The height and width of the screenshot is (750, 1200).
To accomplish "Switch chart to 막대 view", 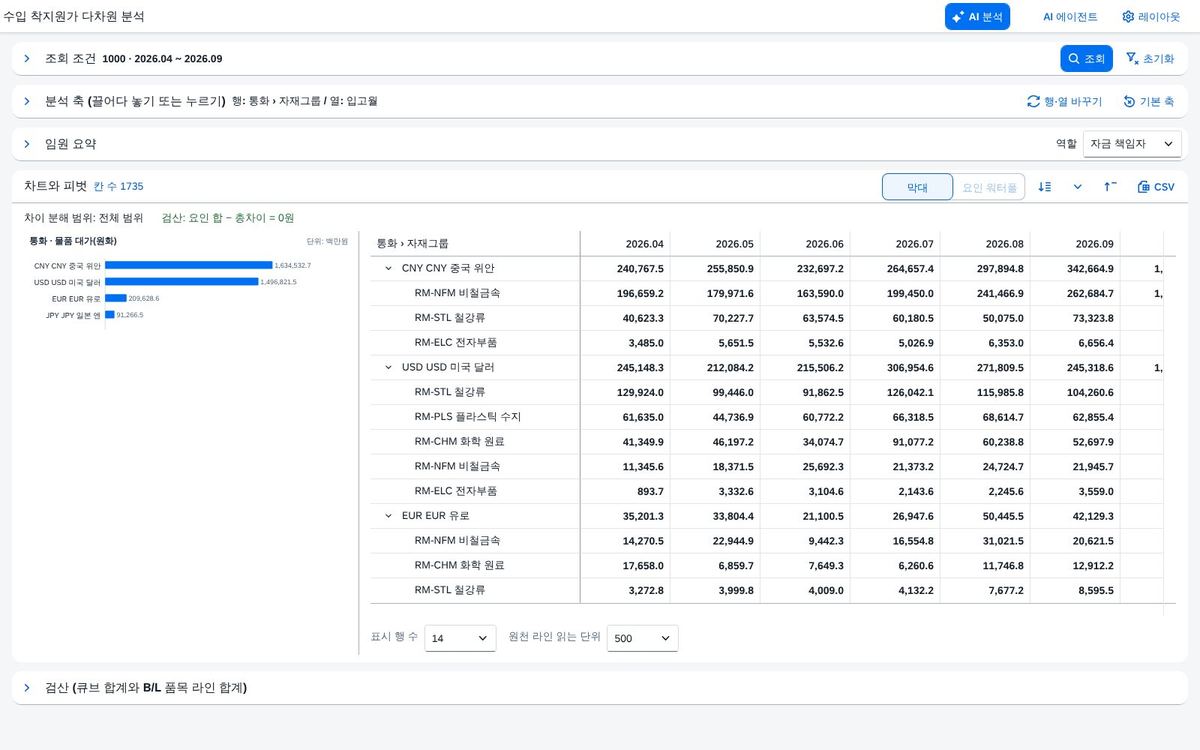I will (917, 187).
